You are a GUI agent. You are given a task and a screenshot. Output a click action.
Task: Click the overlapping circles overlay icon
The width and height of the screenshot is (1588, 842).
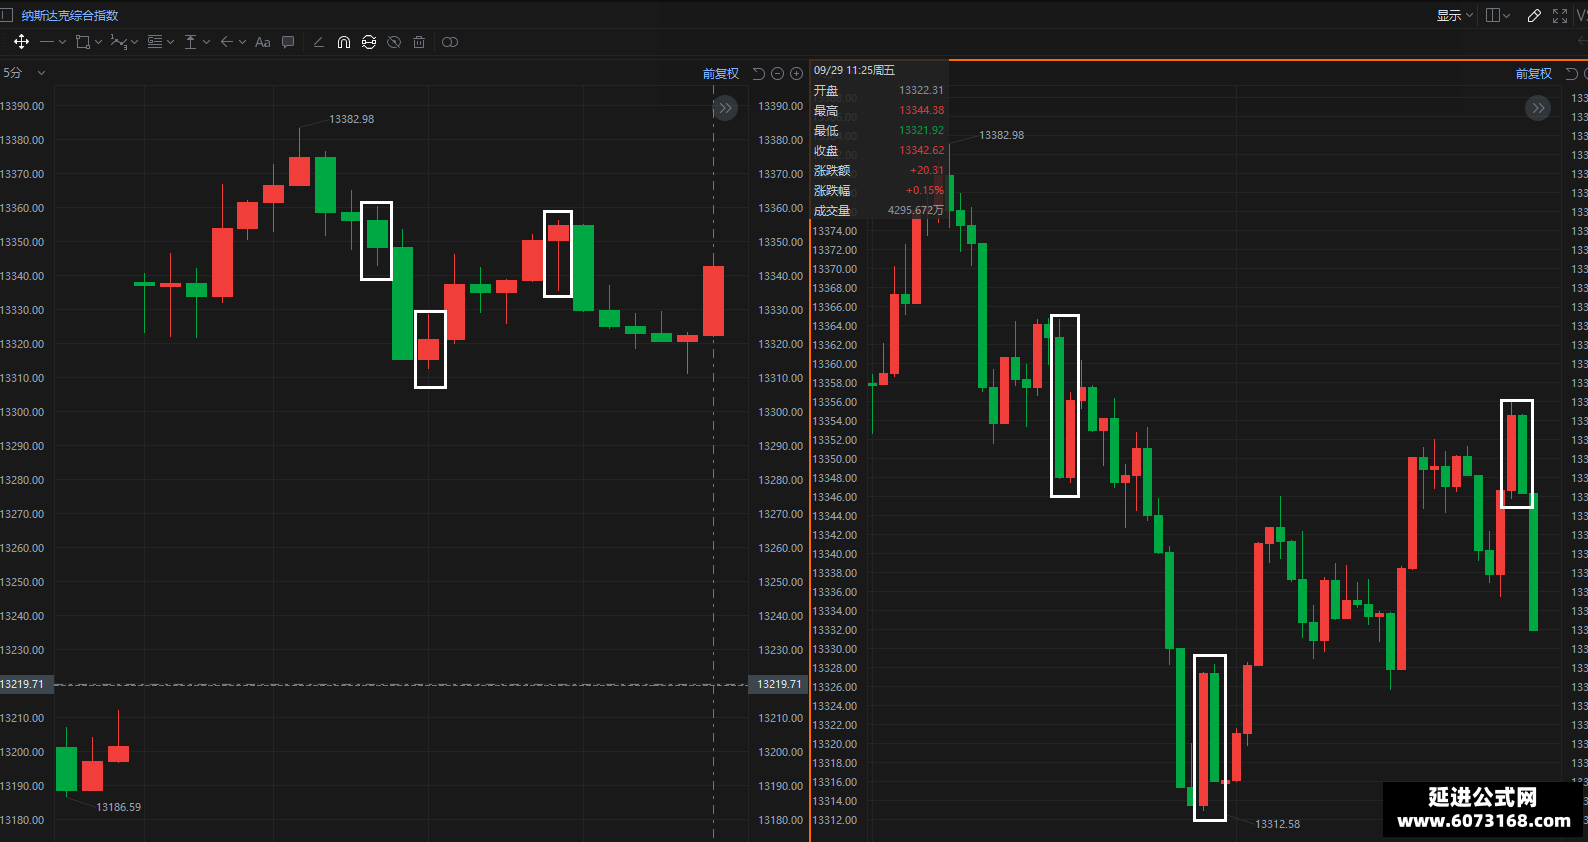450,42
